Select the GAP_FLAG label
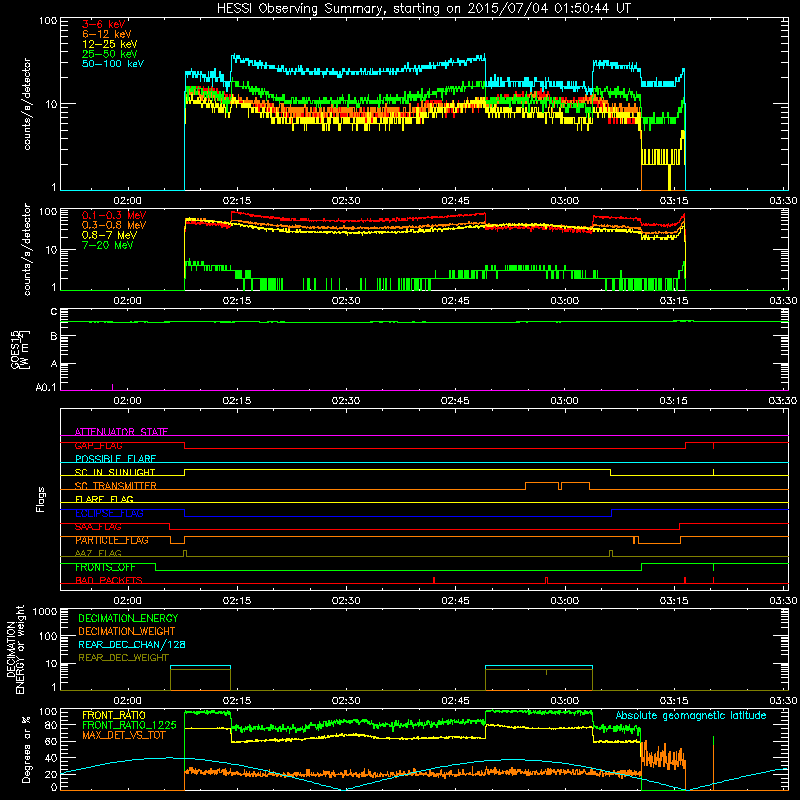Viewport: 800px width, 800px height. pos(98,445)
